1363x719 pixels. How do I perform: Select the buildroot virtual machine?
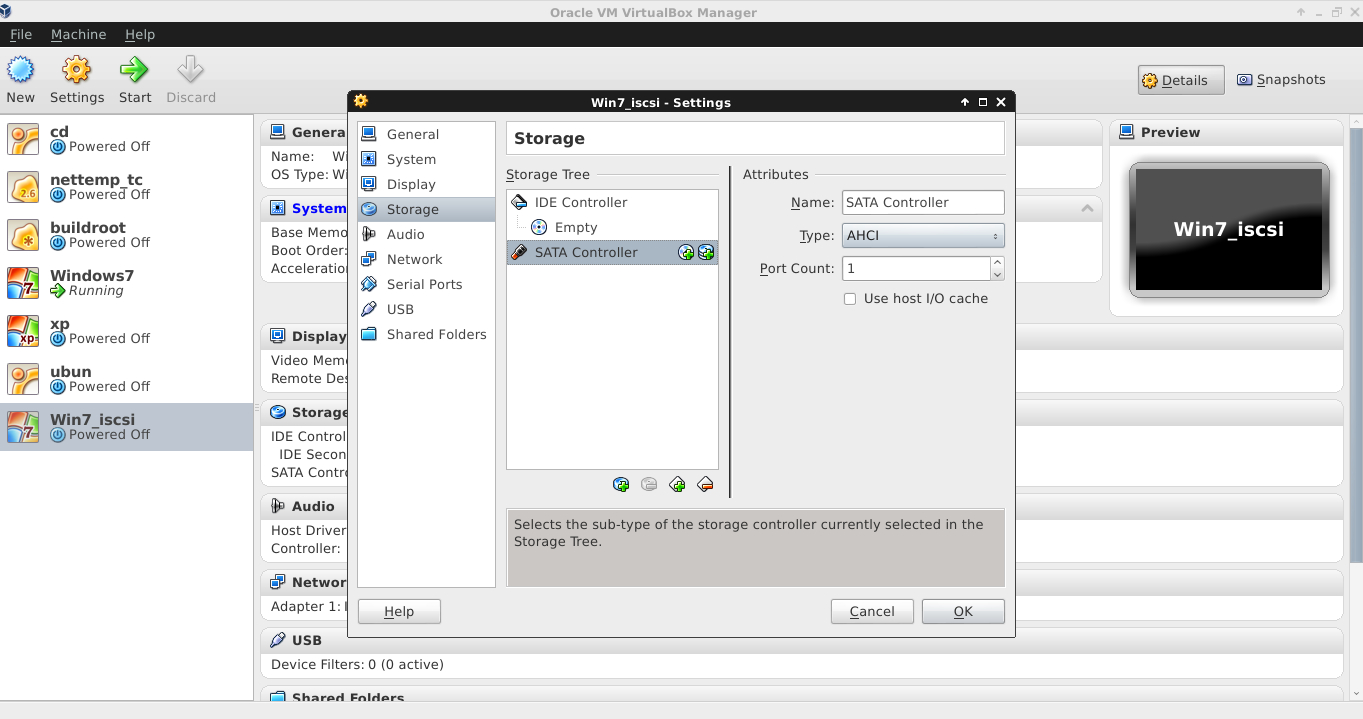(x=126, y=235)
